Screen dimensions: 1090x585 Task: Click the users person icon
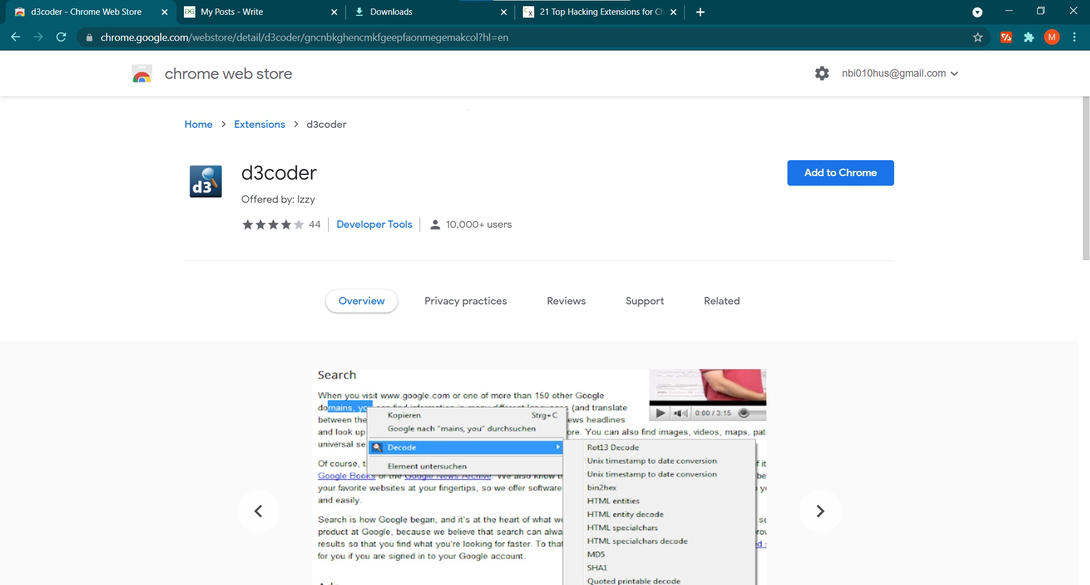435,224
